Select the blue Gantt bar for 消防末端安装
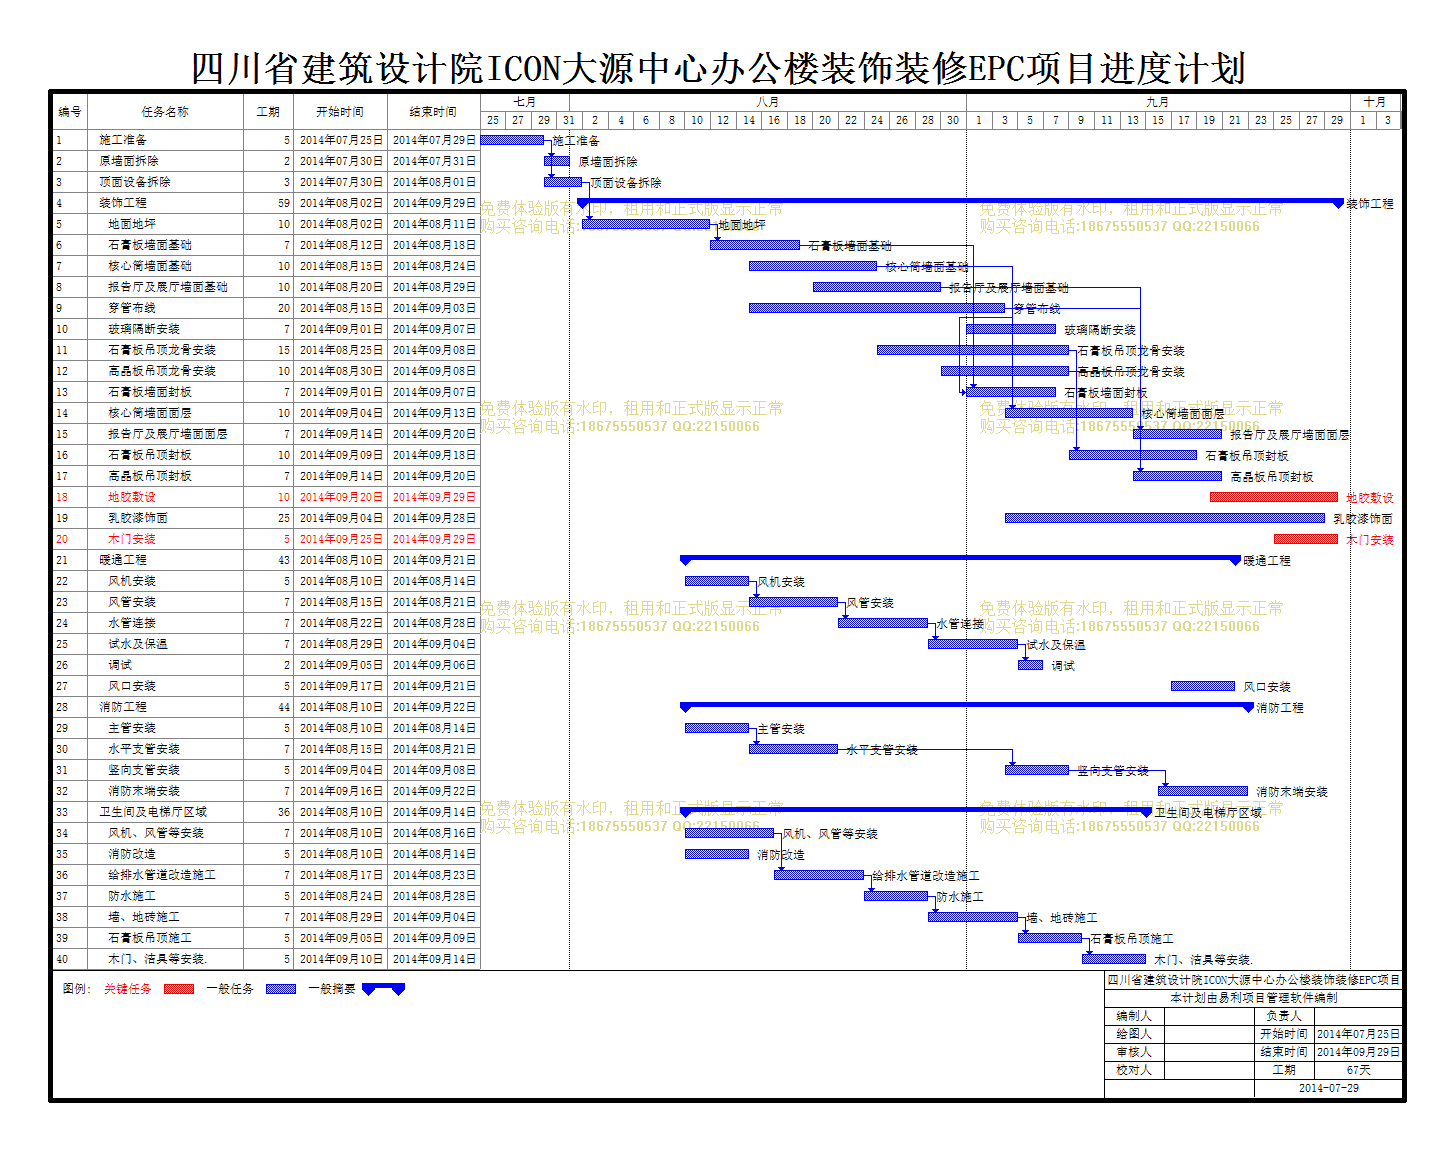The width and height of the screenshot is (1453, 1149). 1203,791
